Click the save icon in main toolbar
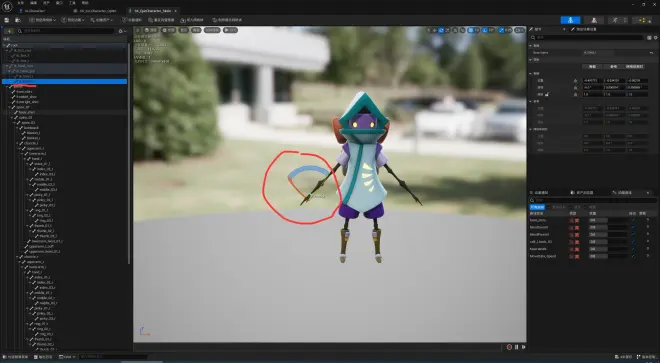The height and width of the screenshot is (363, 660). pos(7,20)
